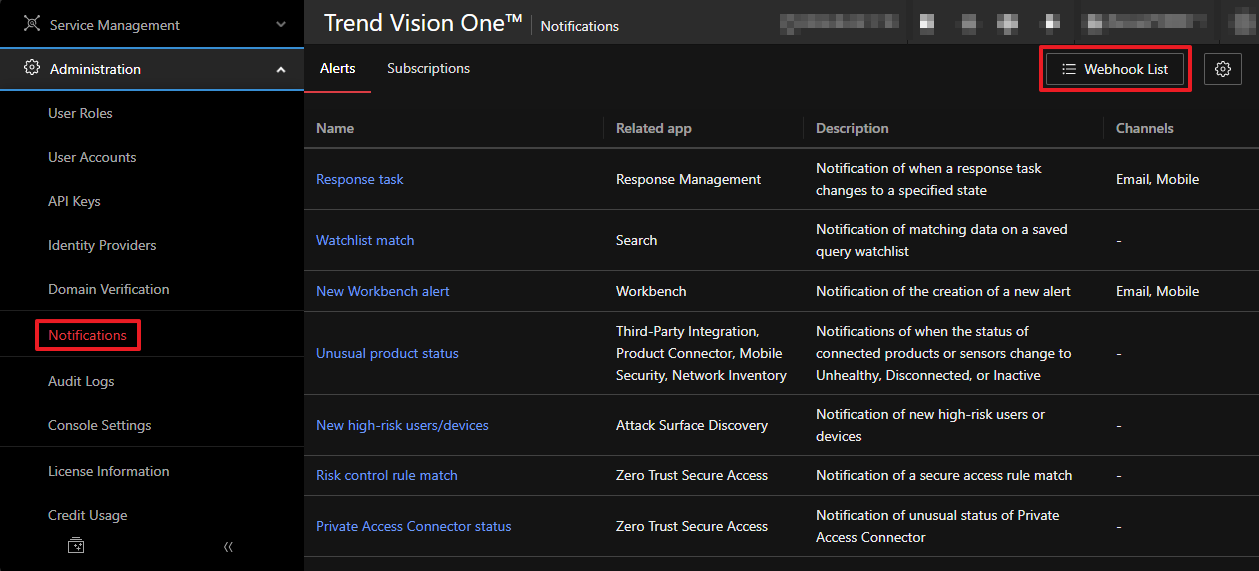Open notification settings via top-right gear icon
Viewport: 1259px width, 571px height.
coord(1222,69)
